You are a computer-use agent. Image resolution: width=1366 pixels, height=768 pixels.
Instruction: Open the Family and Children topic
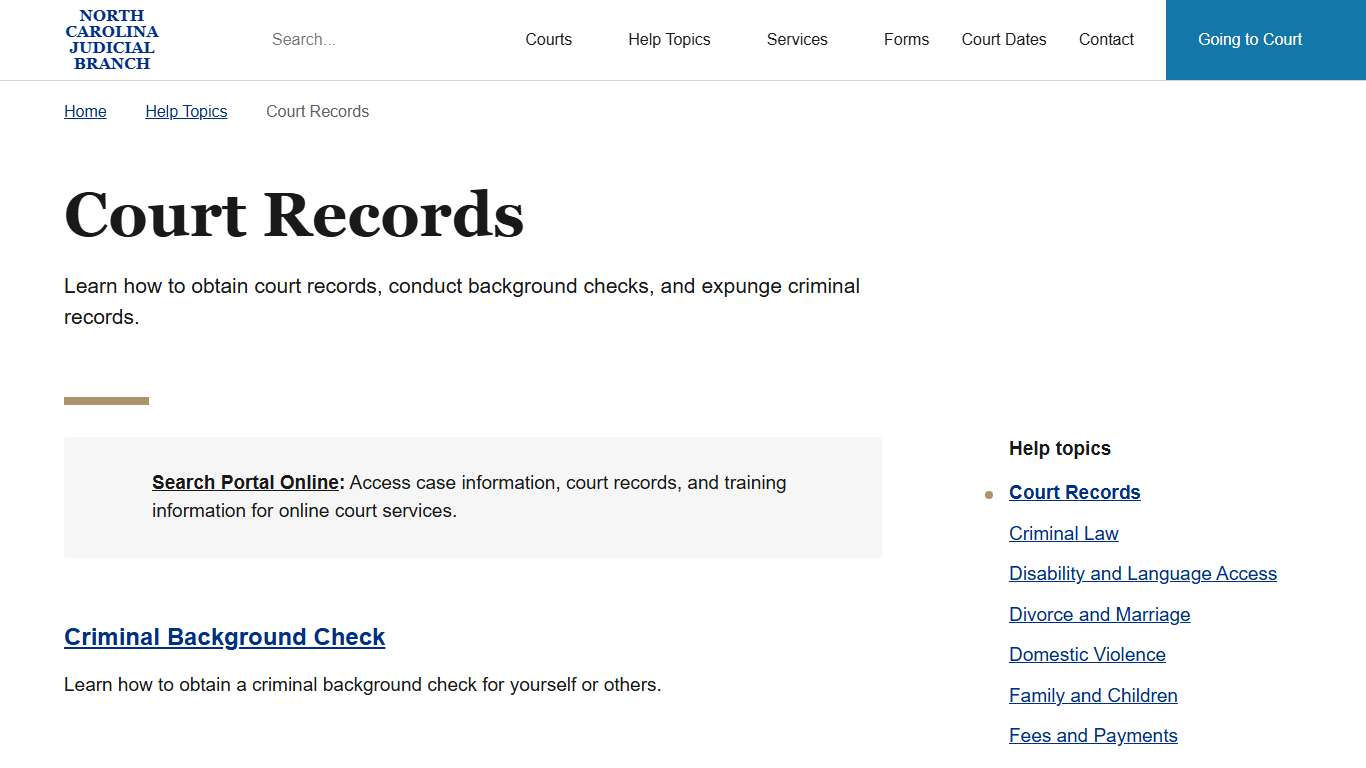pyautogui.click(x=1093, y=695)
